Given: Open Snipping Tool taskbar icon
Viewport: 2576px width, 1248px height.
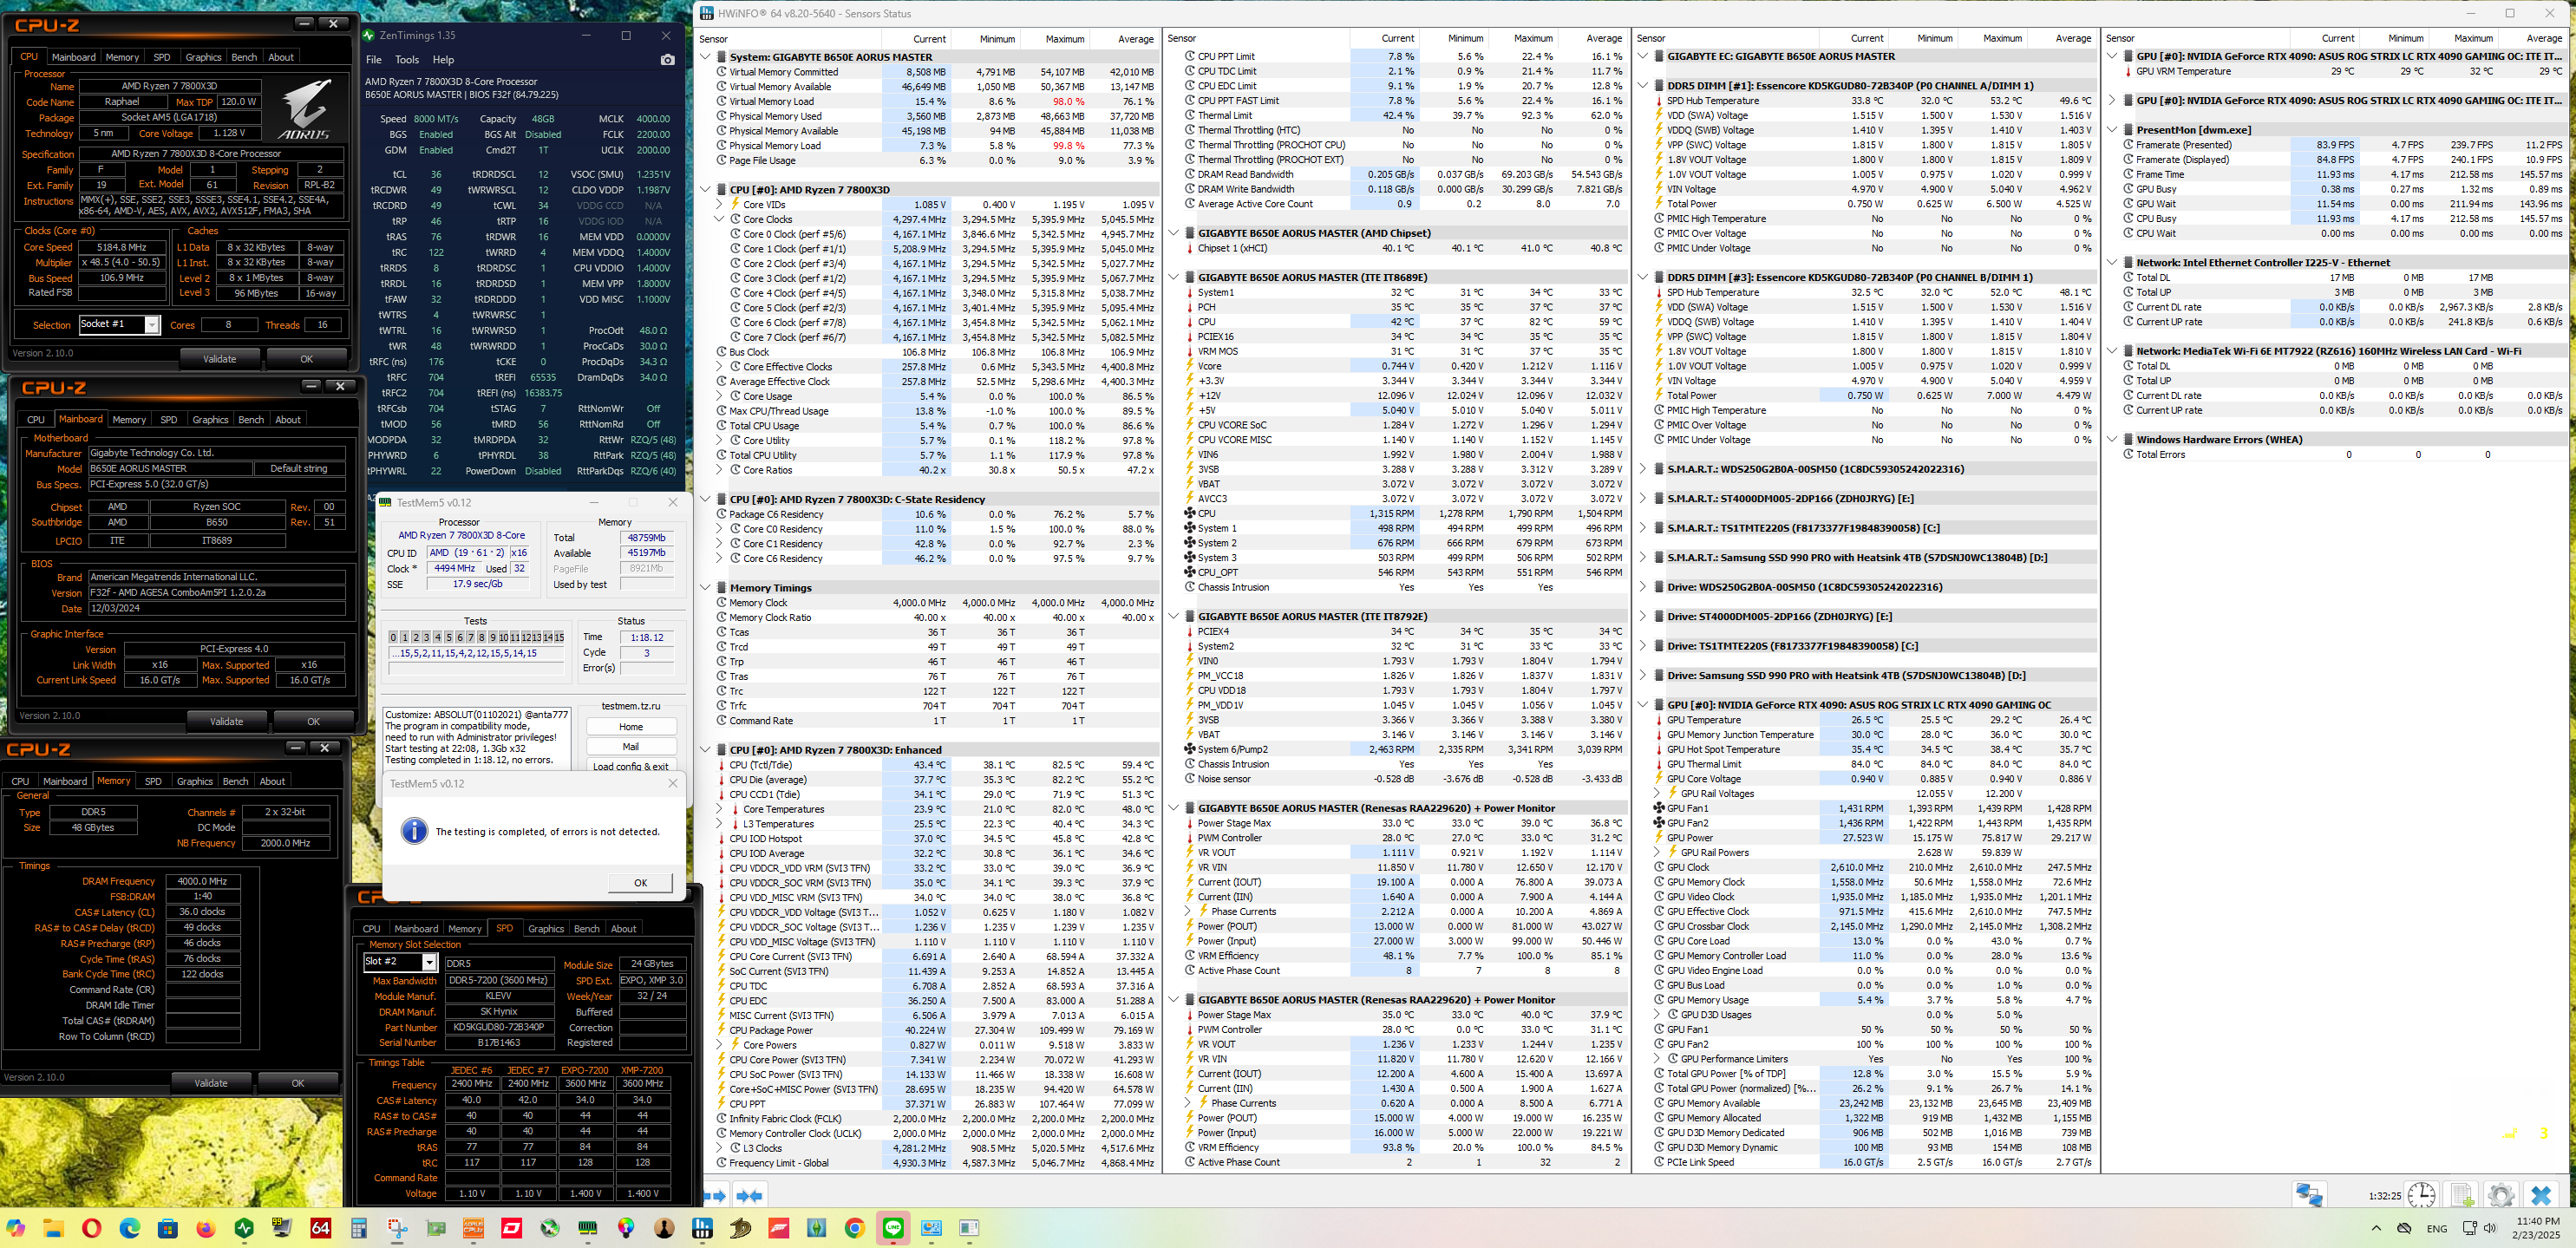Looking at the screenshot, I should tap(397, 1228).
